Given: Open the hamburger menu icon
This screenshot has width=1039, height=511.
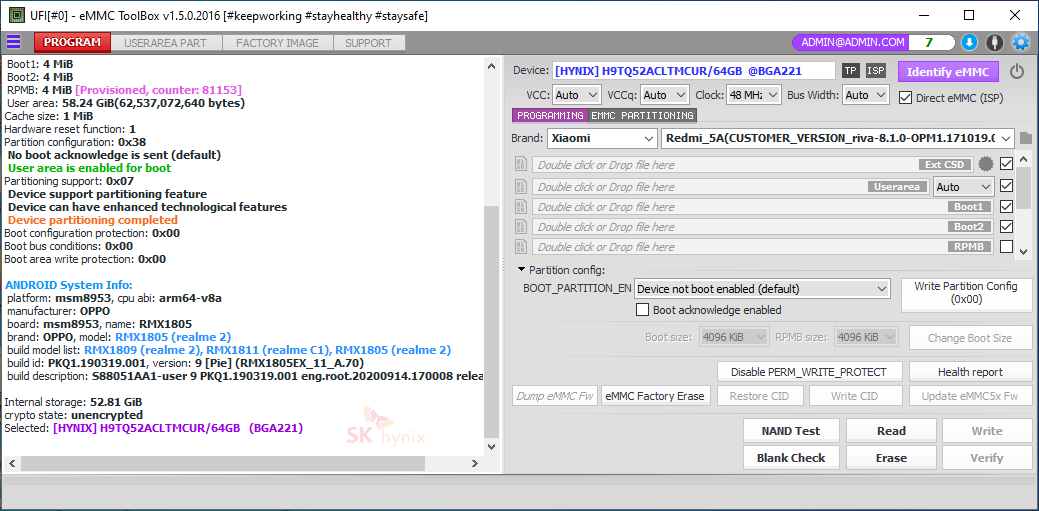Looking at the screenshot, I should (13, 42).
